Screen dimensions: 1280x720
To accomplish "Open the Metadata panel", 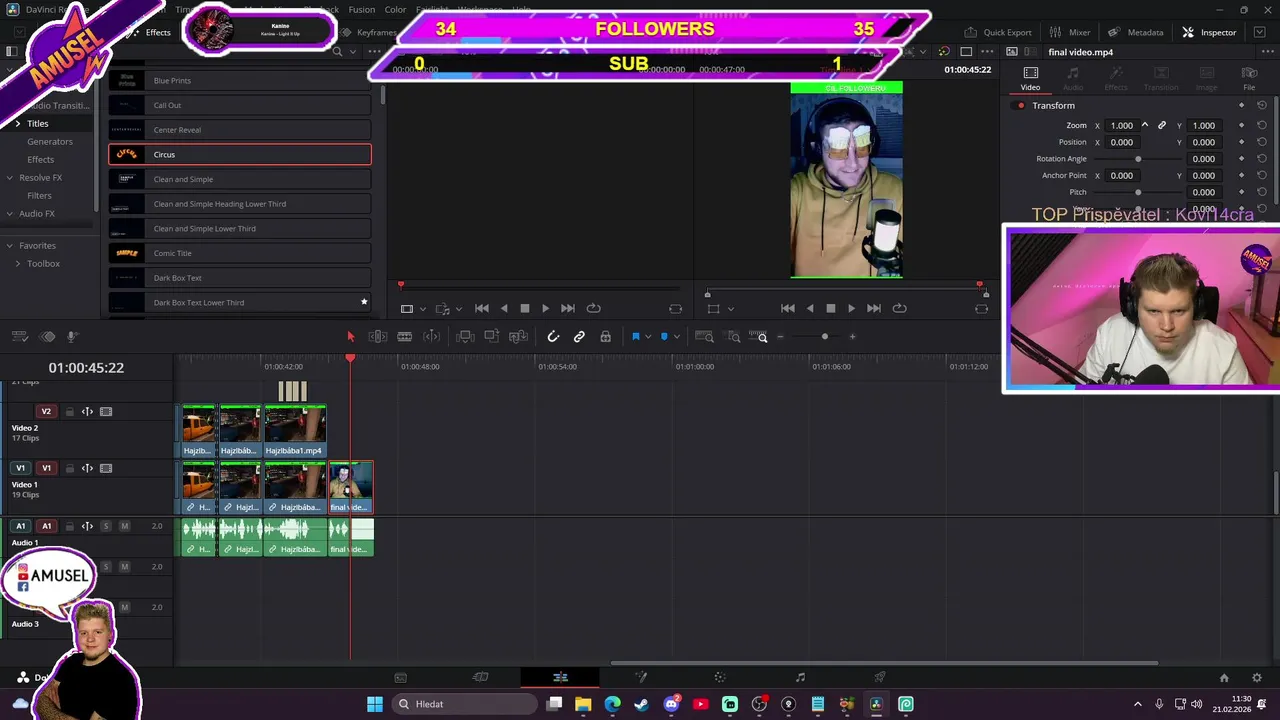I will point(1136,32).
